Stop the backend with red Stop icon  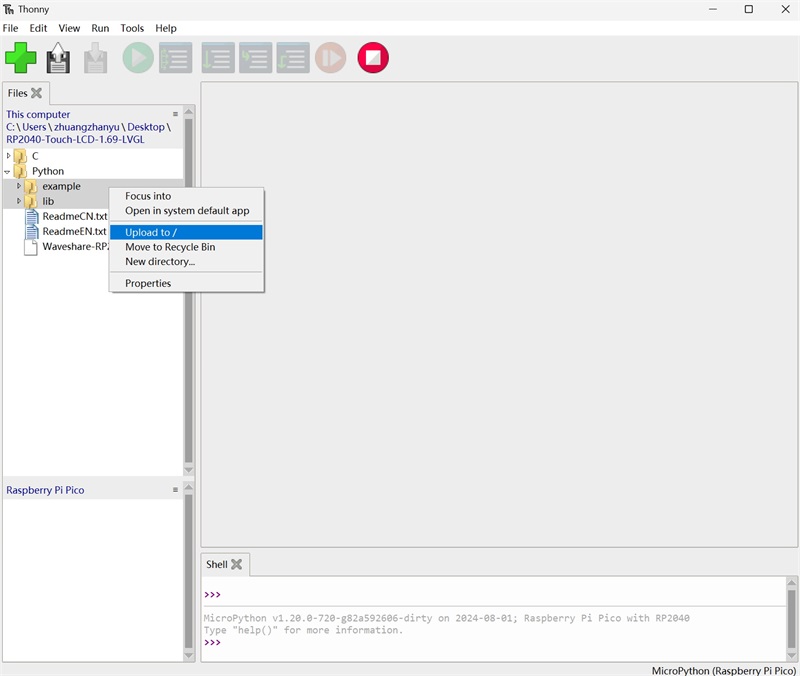click(x=373, y=58)
